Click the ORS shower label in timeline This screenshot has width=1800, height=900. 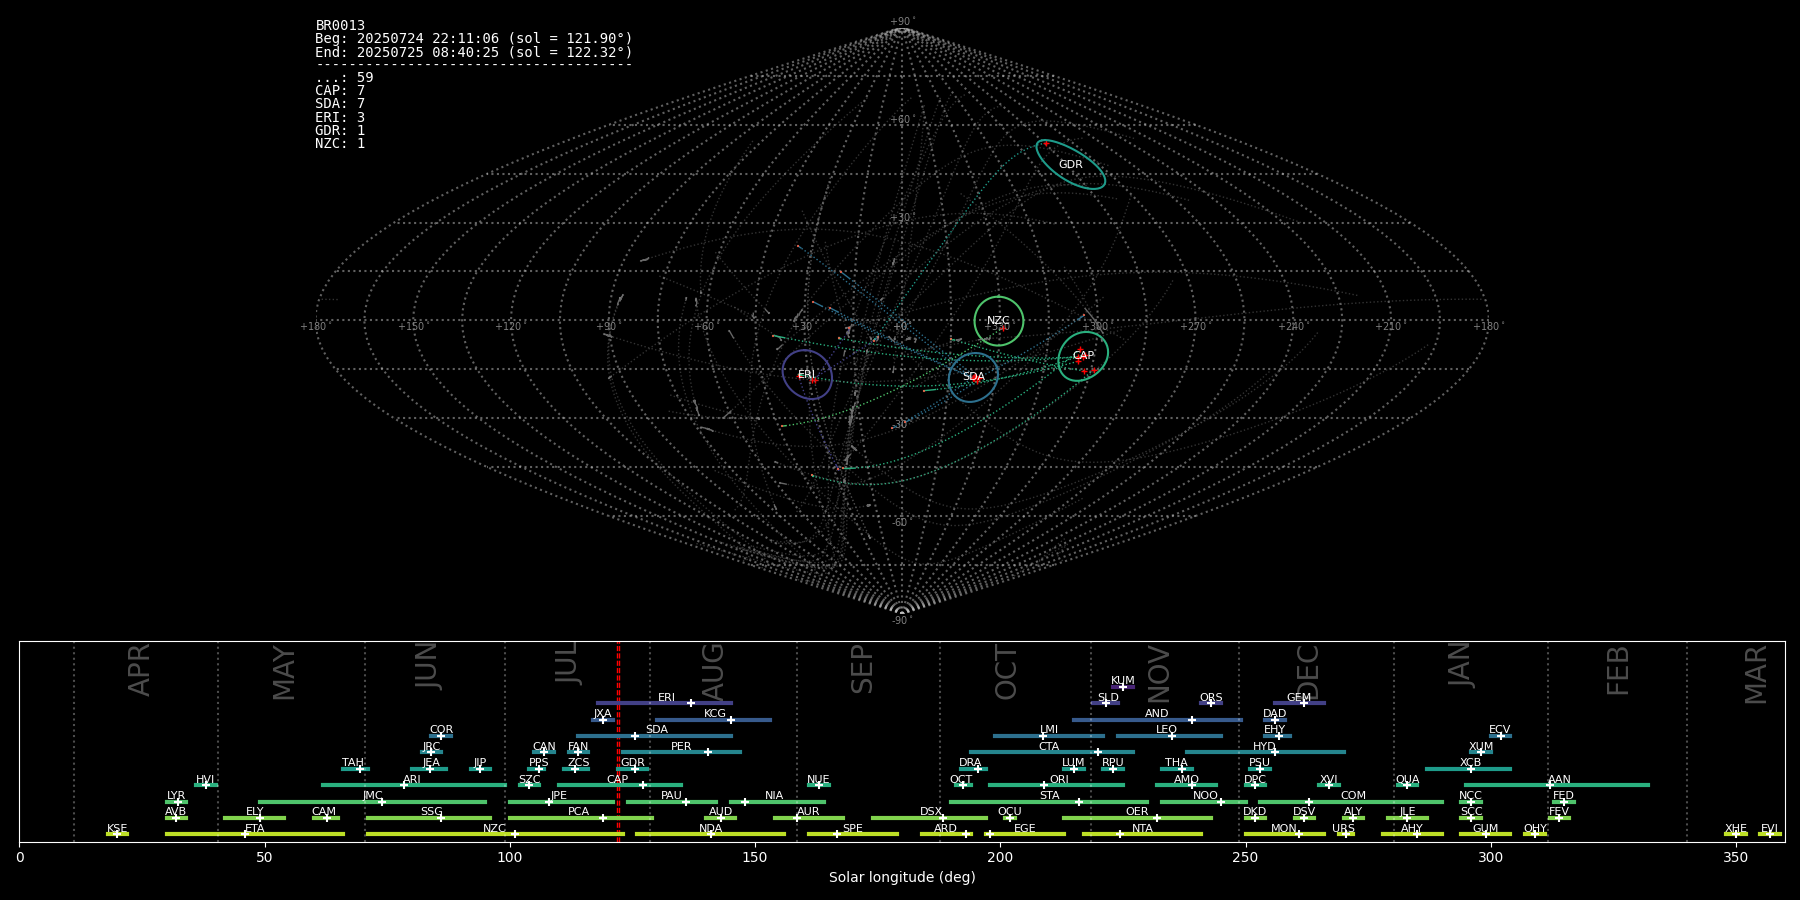[x=1211, y=698]
